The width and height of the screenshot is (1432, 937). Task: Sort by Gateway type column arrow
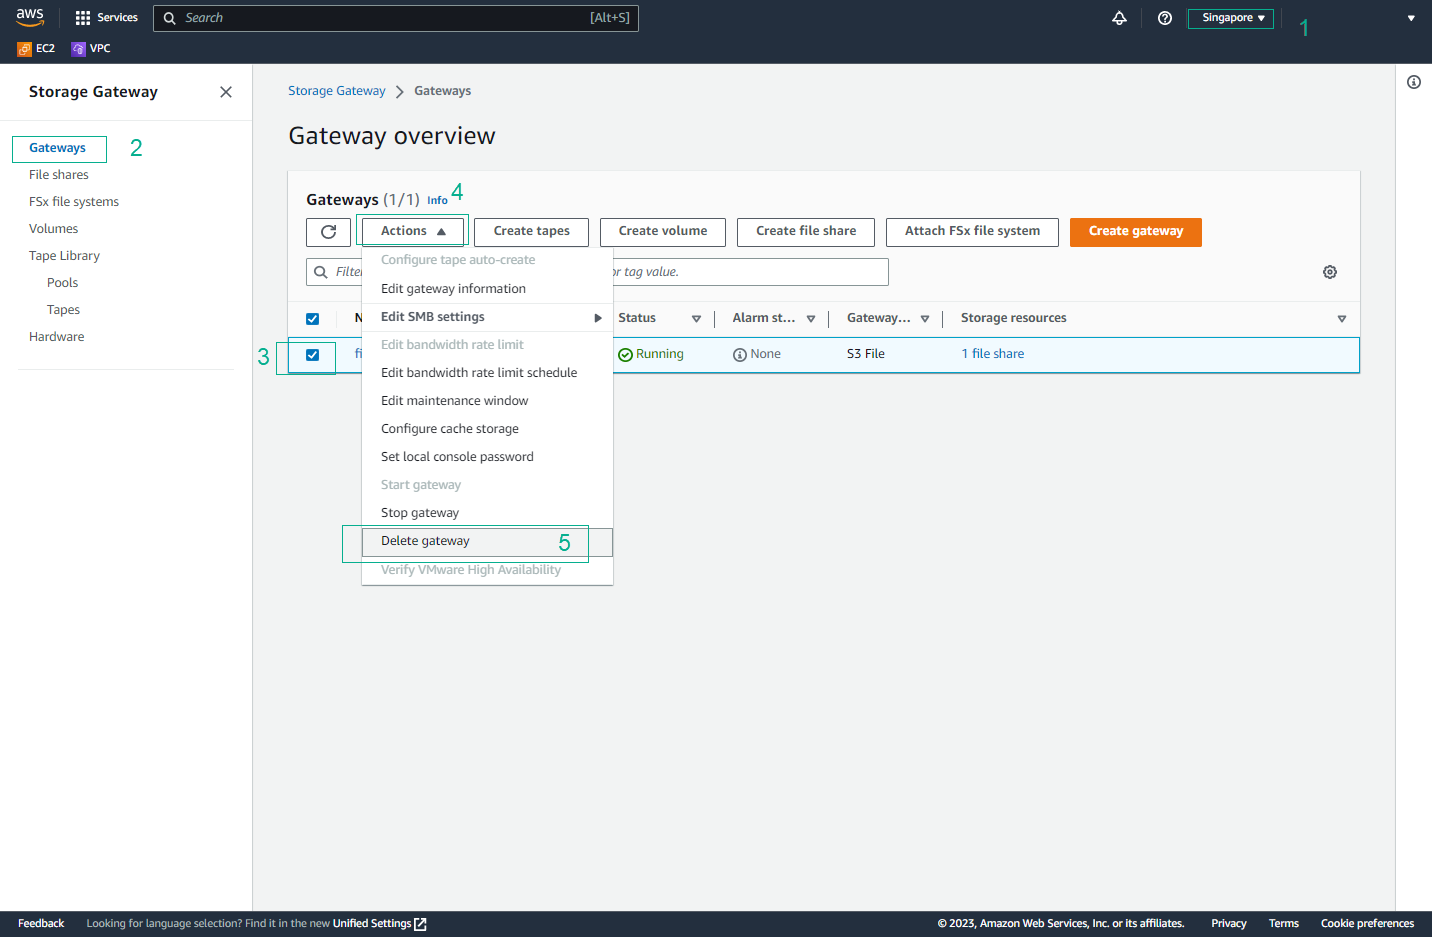coord(925,319)
